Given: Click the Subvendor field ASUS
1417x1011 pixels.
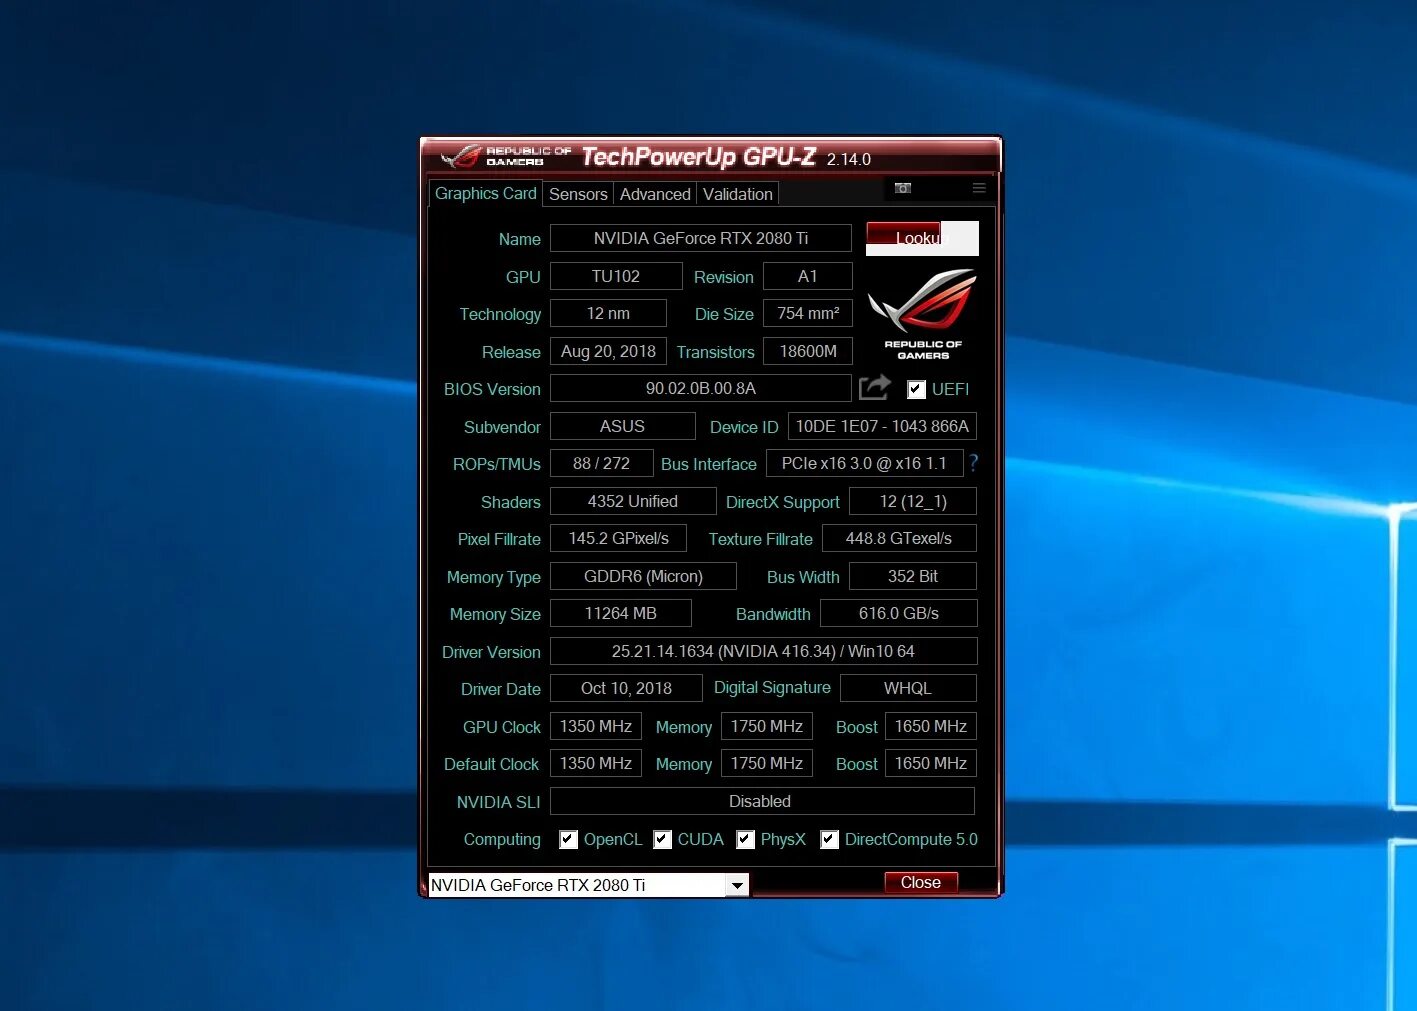Looking at the screenshot, I should pos(623,426).
